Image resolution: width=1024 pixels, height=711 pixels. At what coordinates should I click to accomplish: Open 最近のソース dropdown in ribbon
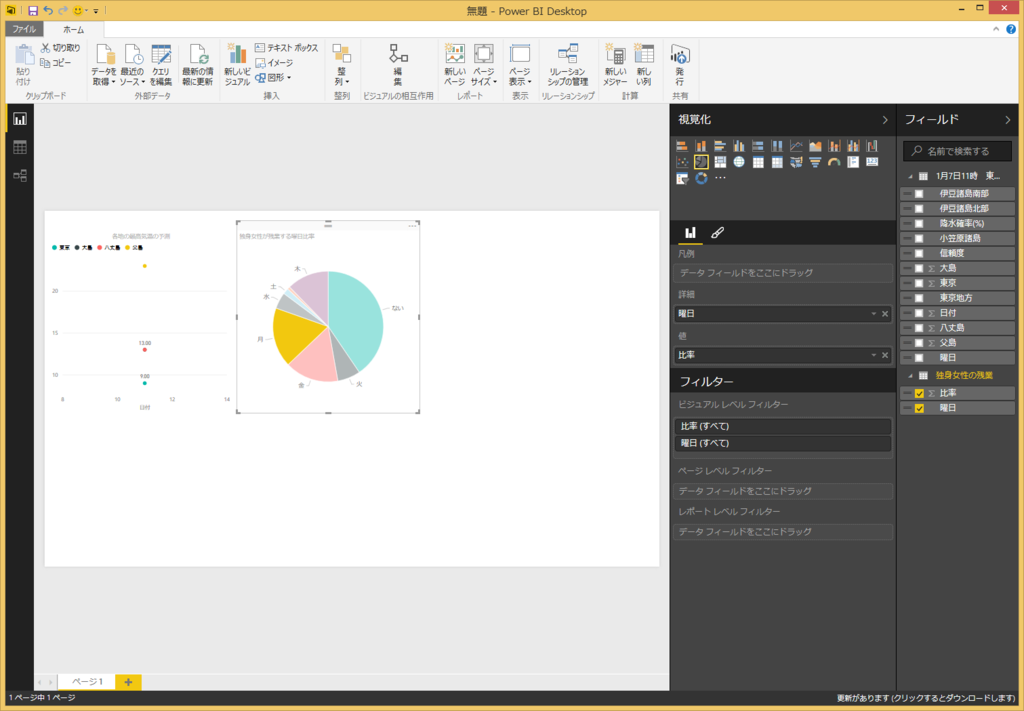(x=133, y=65)
